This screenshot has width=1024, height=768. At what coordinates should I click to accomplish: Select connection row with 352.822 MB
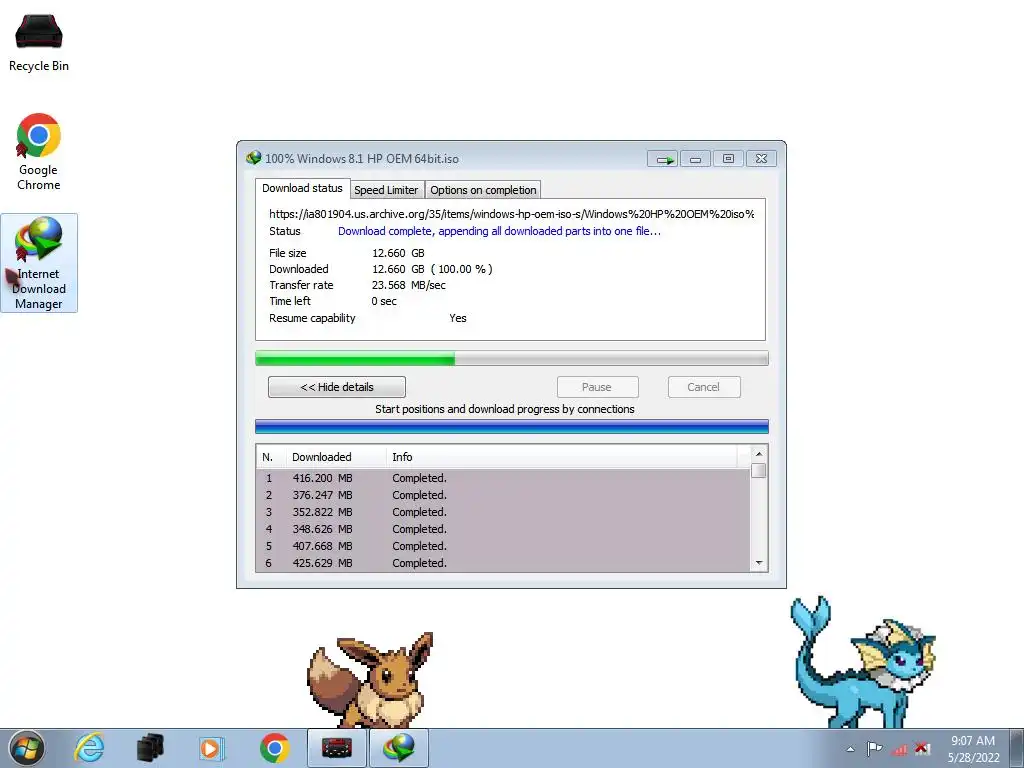504,512
